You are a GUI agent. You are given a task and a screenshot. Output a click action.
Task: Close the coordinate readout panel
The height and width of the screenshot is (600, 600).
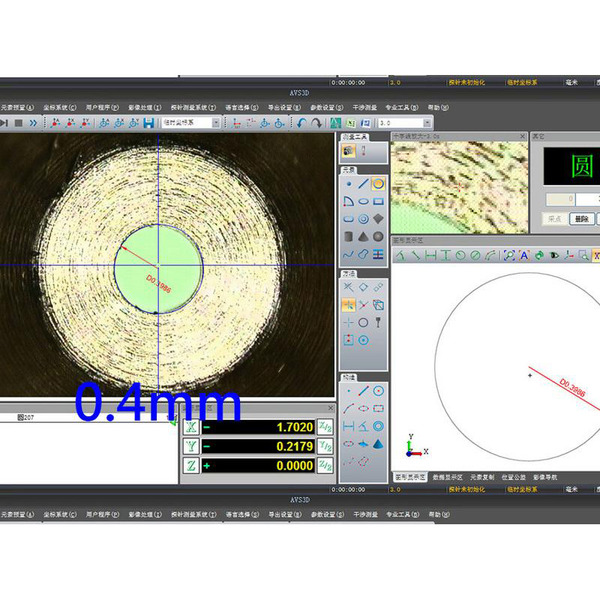(x=331, y=408)
